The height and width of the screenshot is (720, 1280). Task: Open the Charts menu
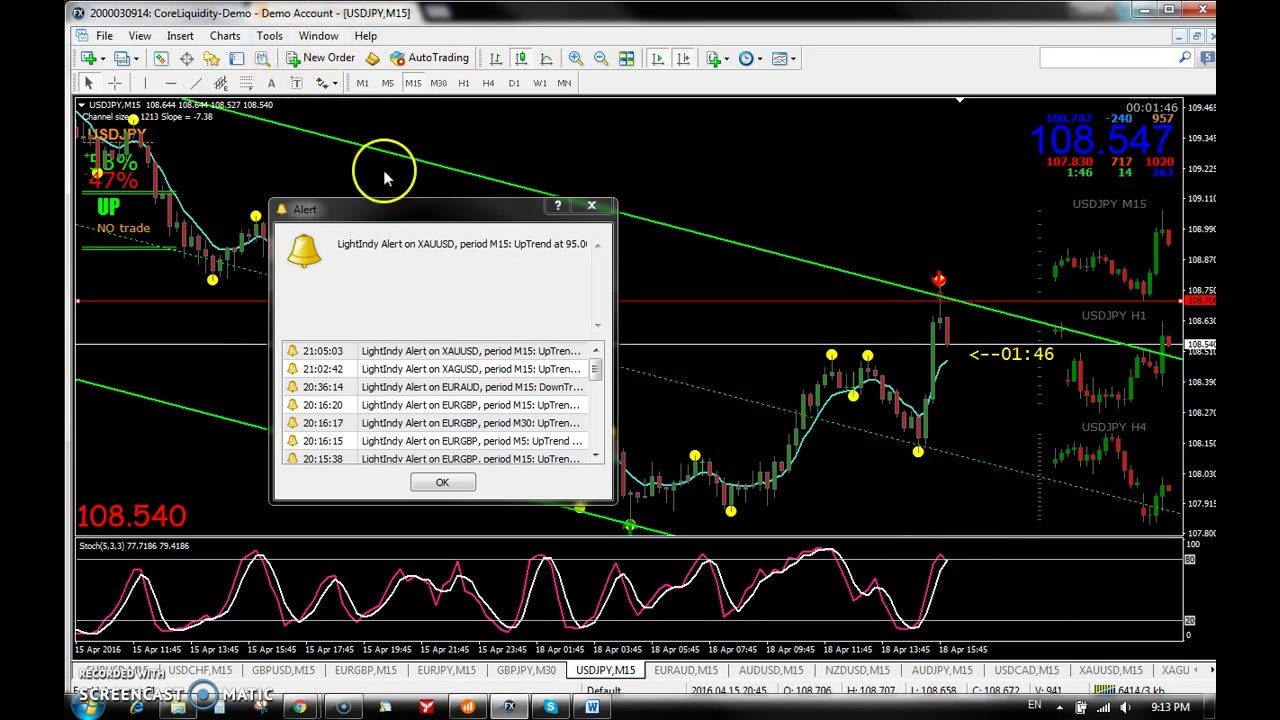tap(225, 36)
